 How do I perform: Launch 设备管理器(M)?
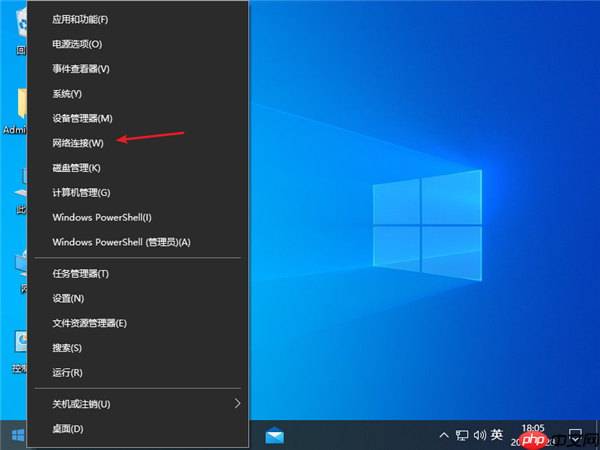[138, 119]
